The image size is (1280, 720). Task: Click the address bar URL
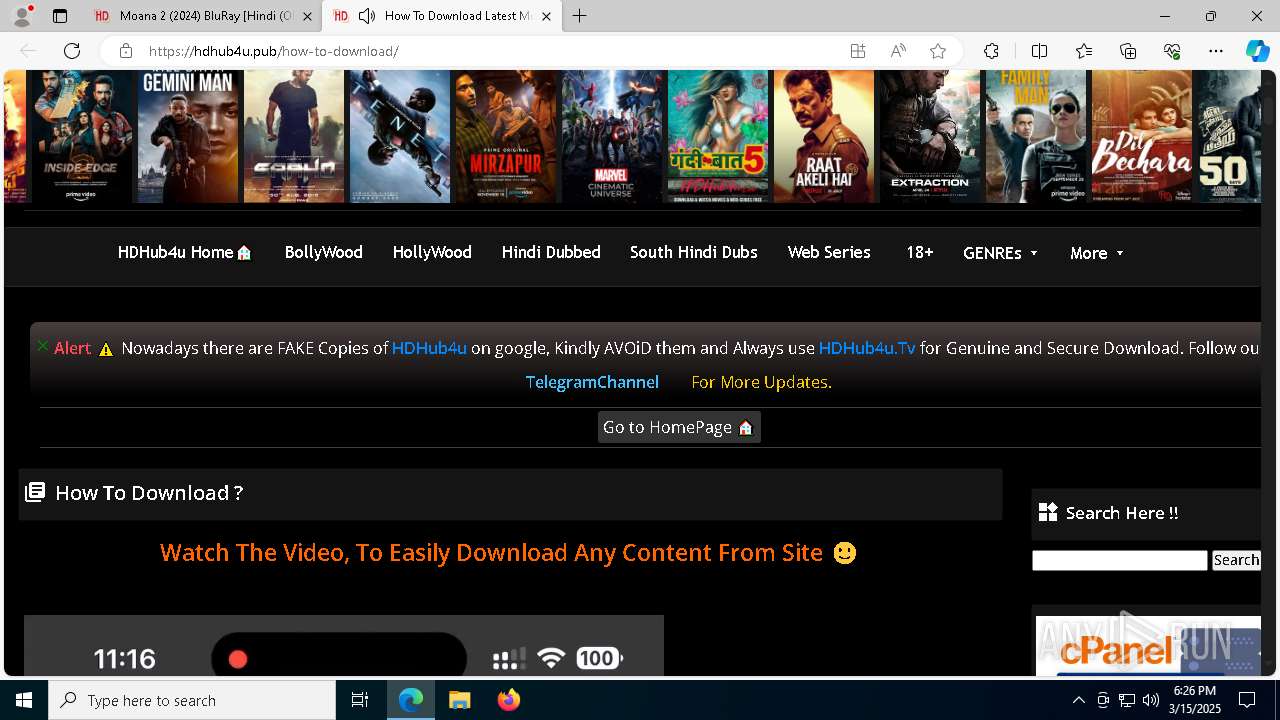[273, 51]
